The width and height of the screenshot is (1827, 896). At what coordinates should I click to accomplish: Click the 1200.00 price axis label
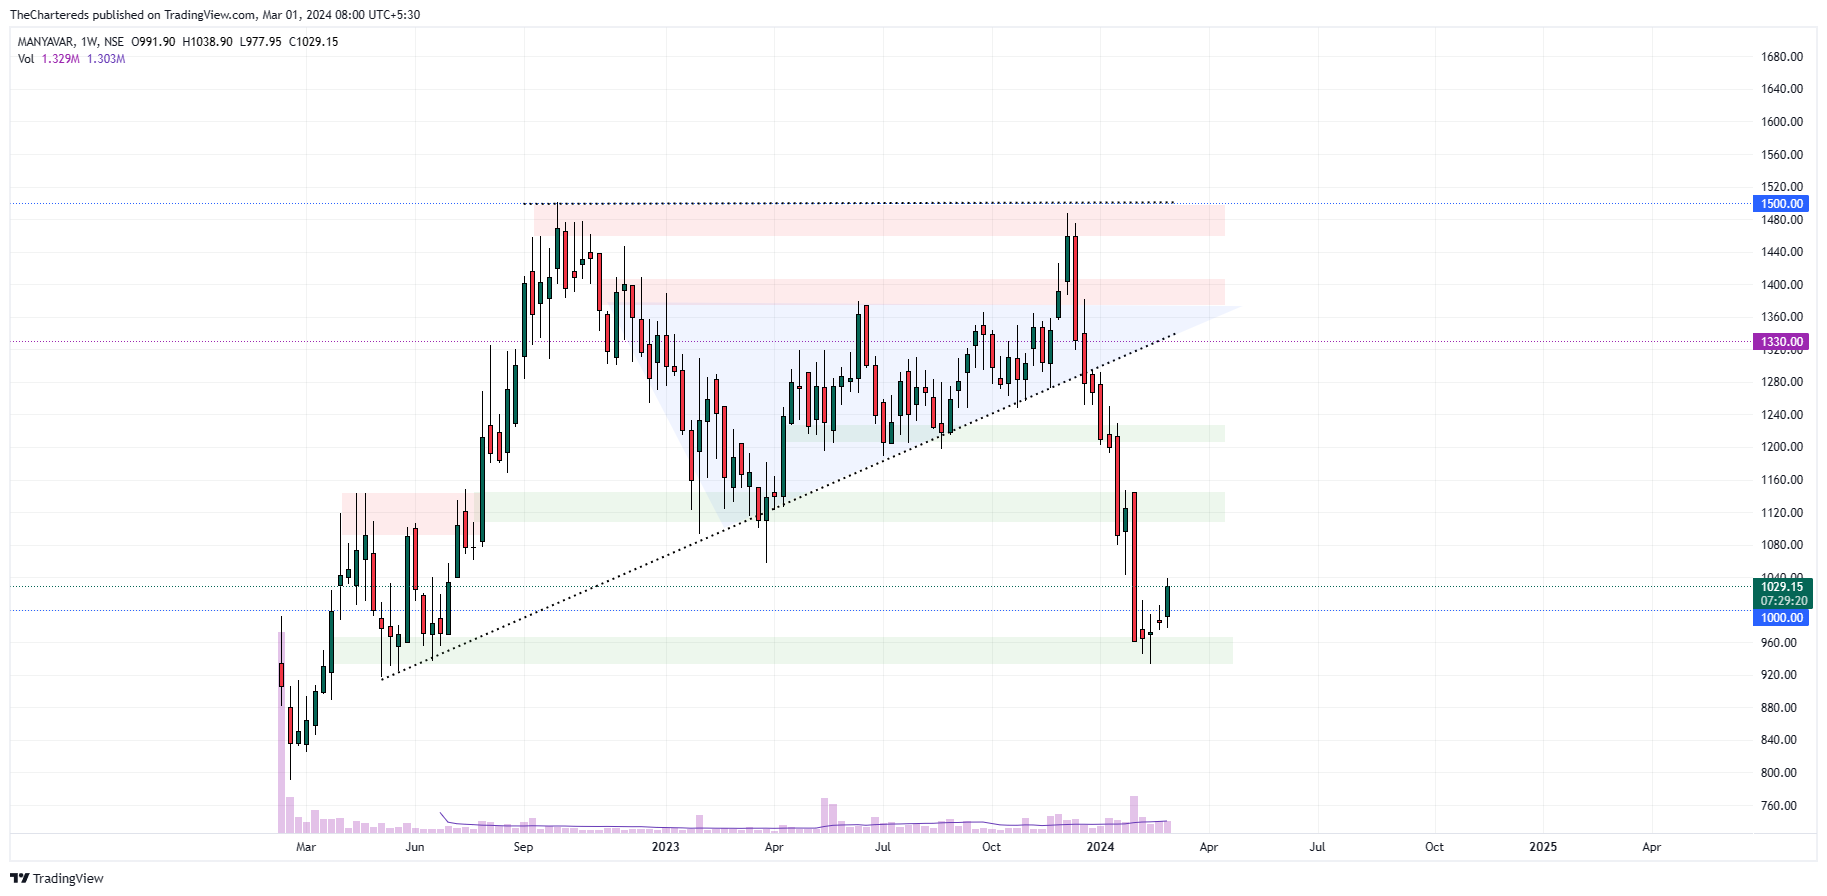1782,447
